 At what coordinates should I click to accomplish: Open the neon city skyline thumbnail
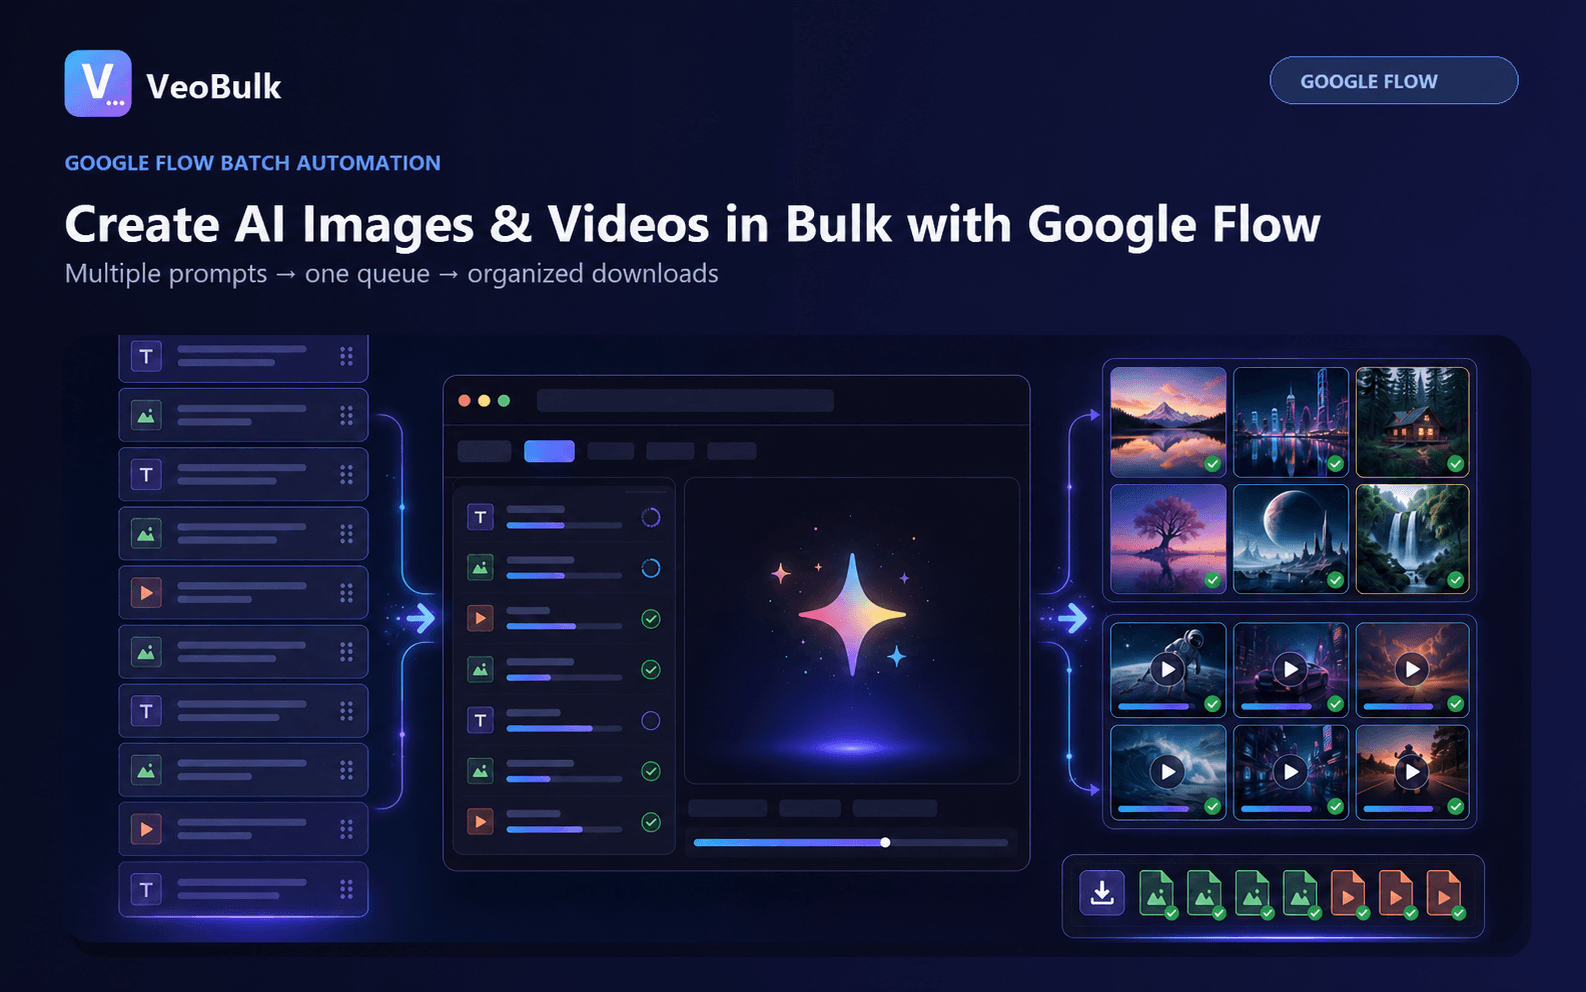pos(1291,422)
